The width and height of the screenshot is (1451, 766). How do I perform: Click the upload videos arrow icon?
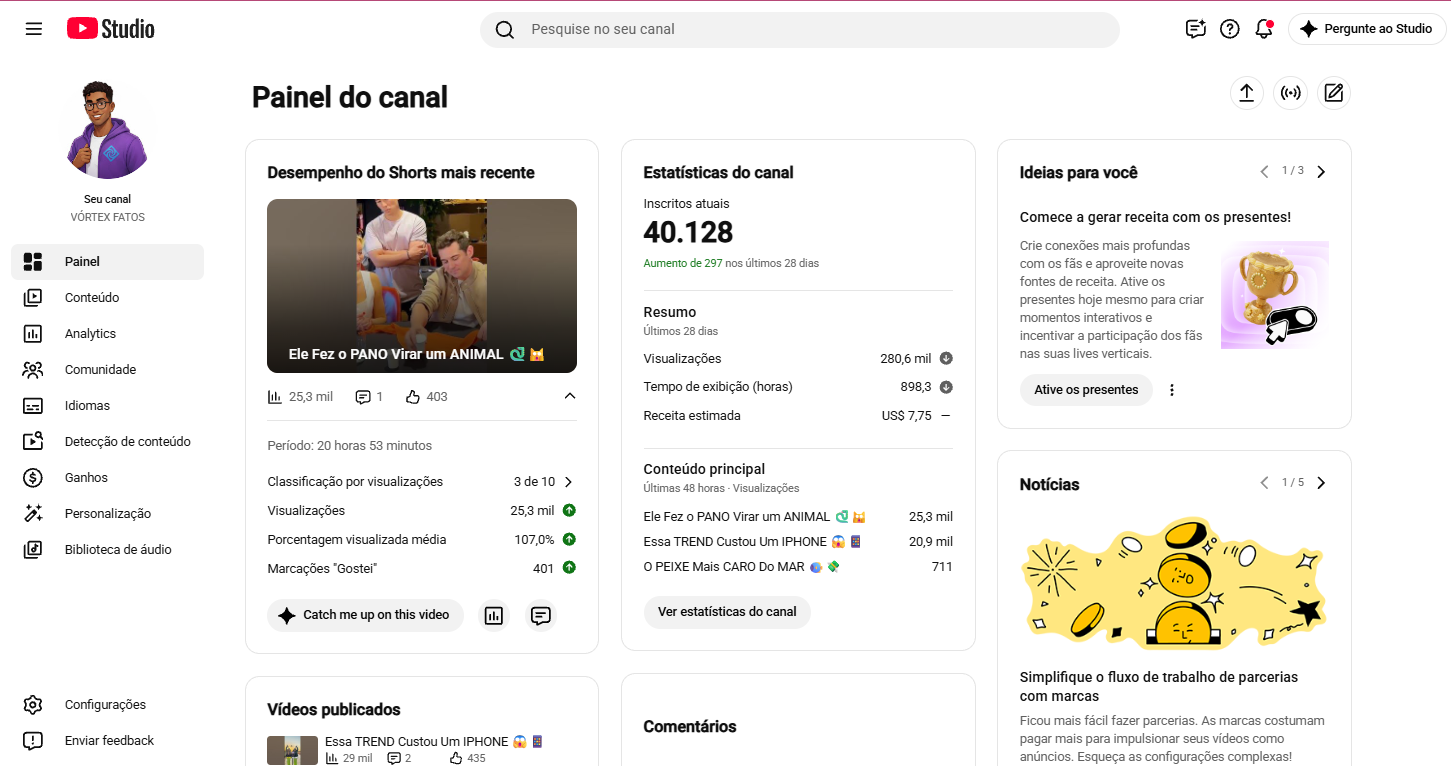pos(1246,93)
